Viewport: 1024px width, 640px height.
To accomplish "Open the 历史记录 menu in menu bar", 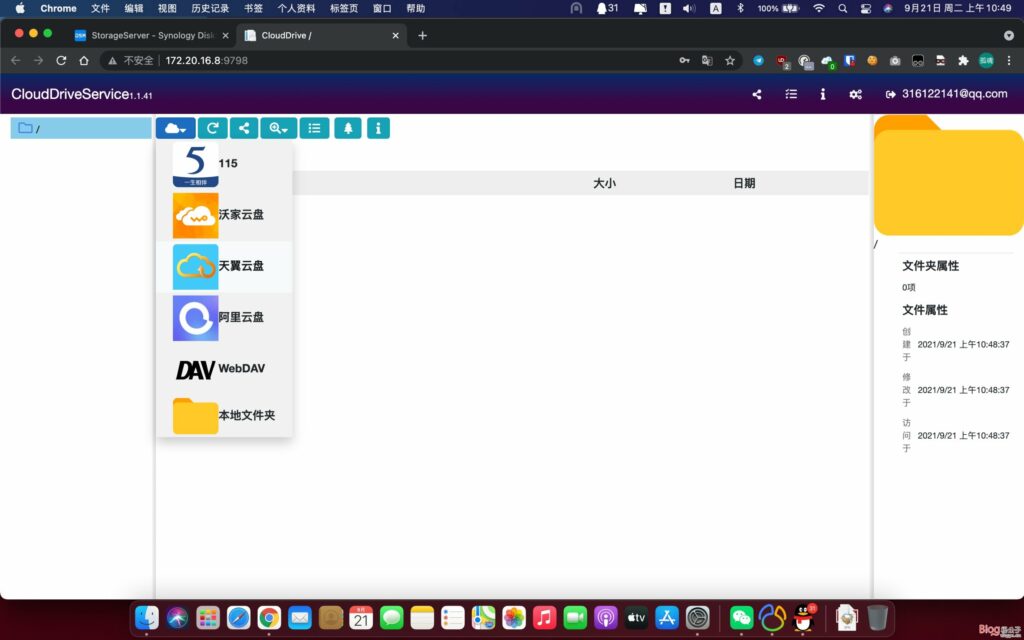I will pos(210,8).
